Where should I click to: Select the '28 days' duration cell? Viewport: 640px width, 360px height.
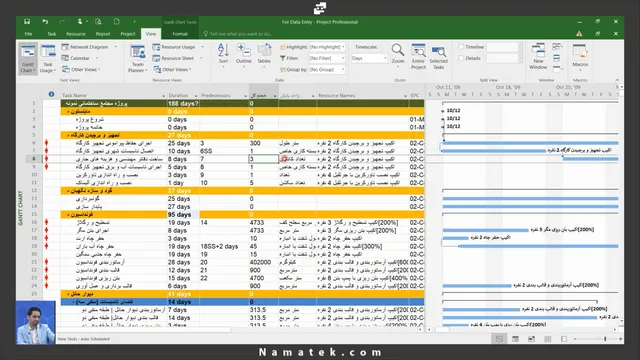[x=183, y=262]
